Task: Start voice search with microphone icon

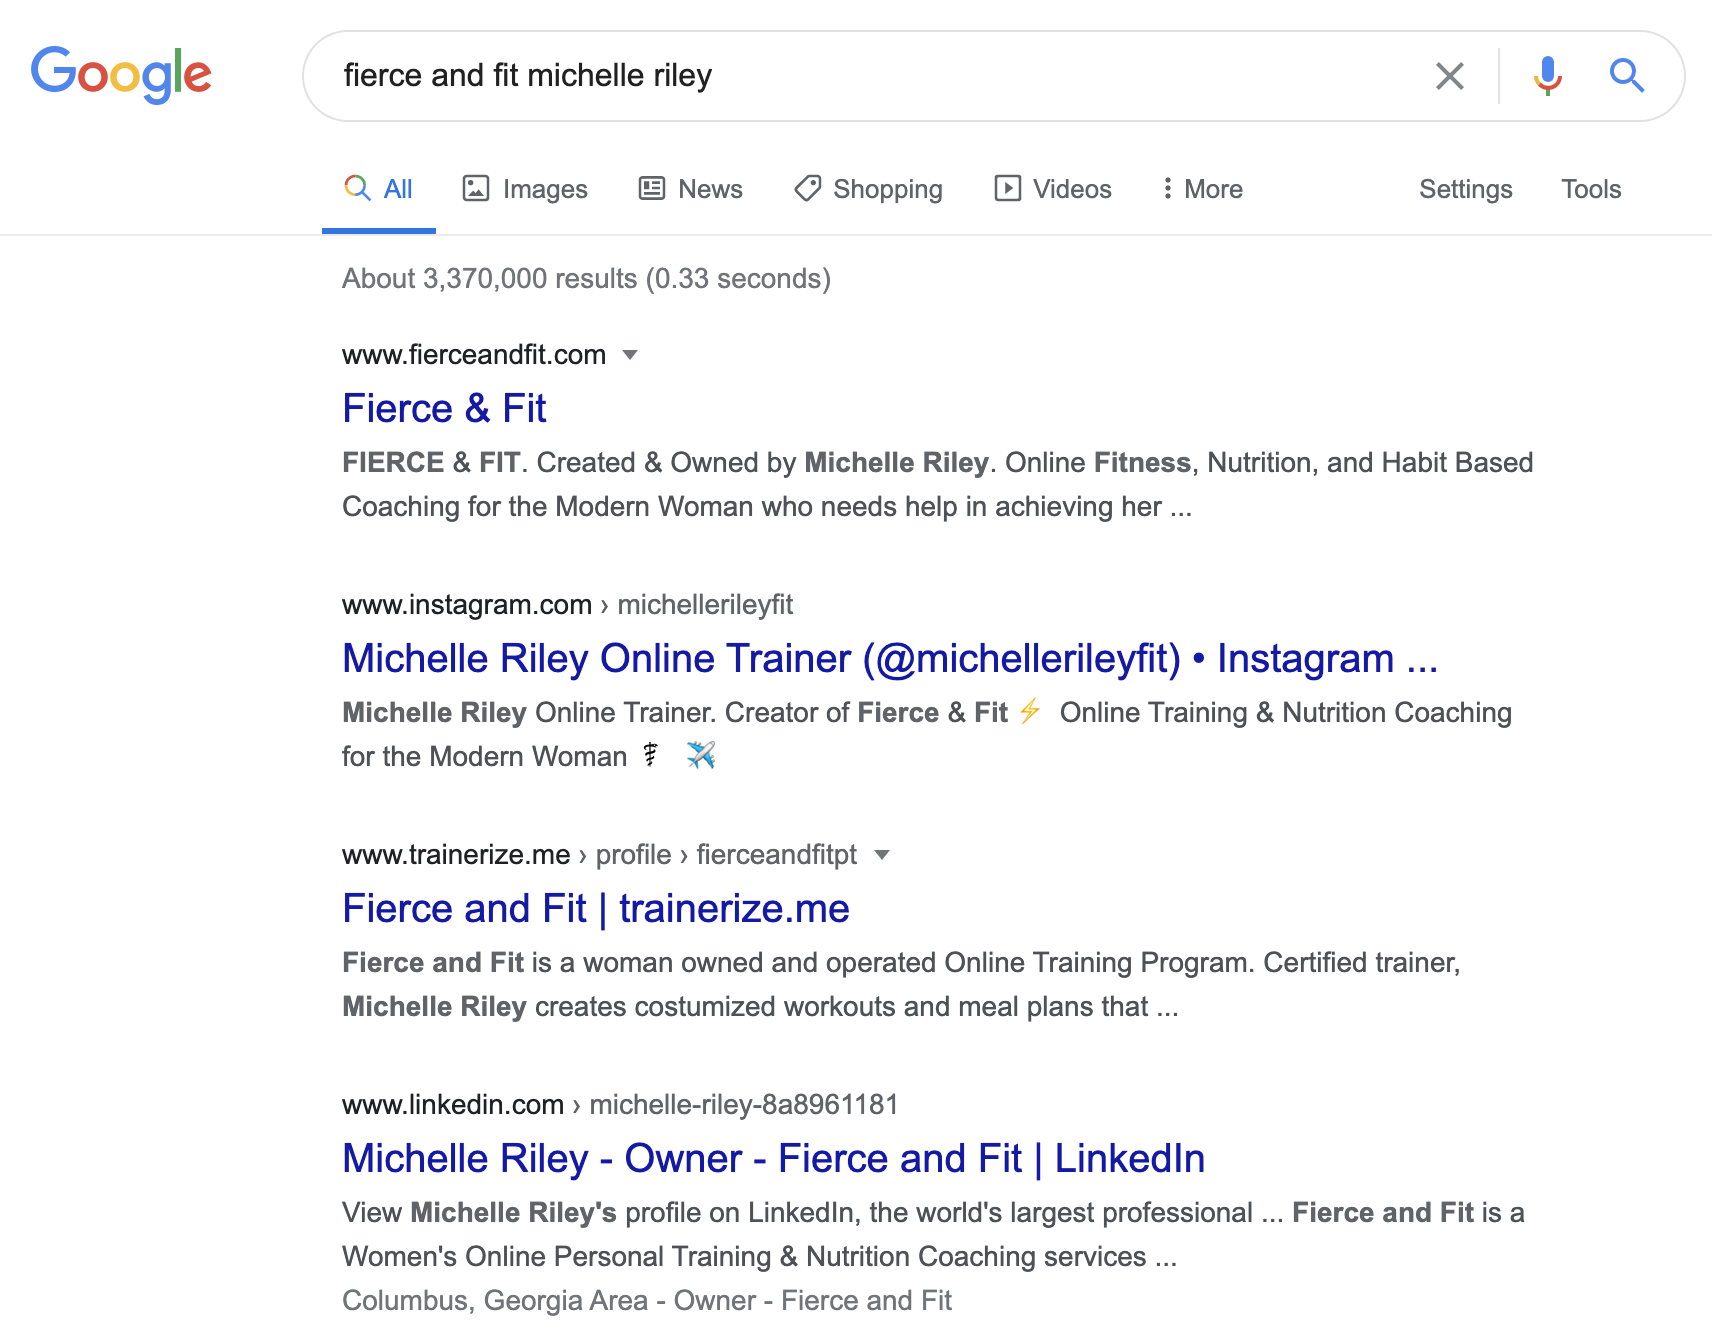Action: [x=1547, y=76]
